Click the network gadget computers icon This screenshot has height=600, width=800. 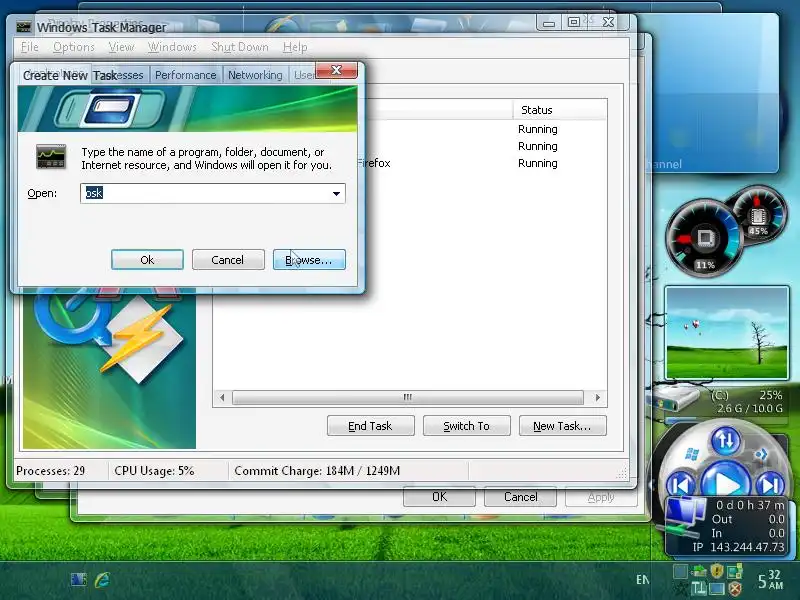tap(684, 517)
